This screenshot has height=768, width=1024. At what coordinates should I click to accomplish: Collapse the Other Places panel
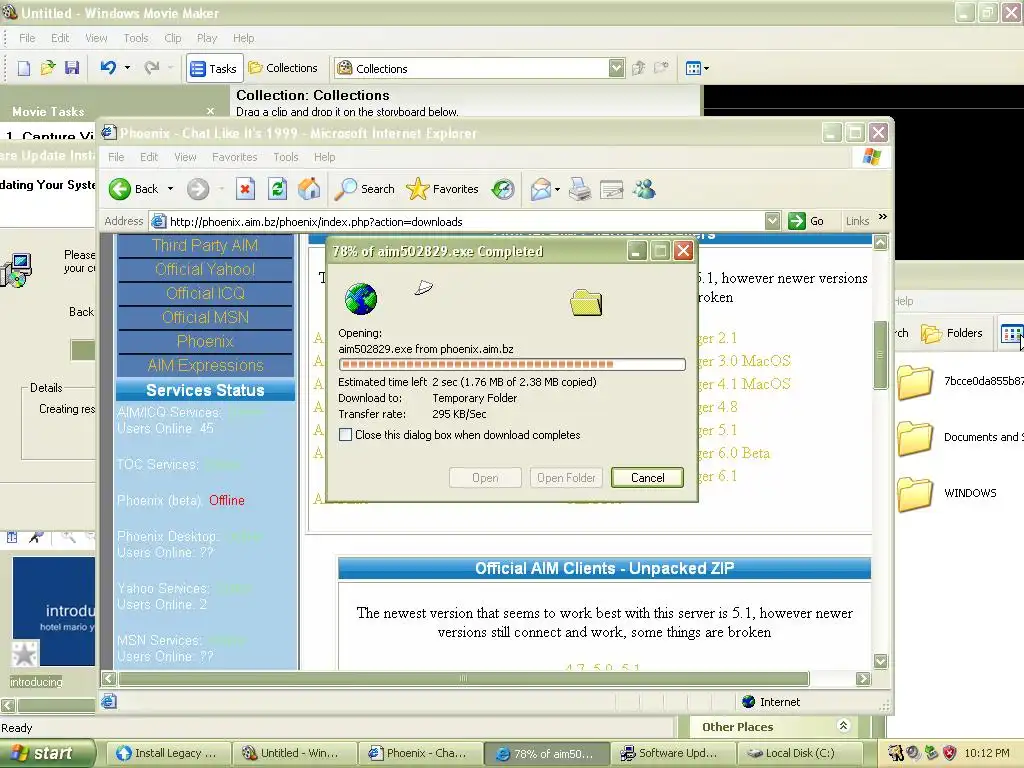[843, 726]
